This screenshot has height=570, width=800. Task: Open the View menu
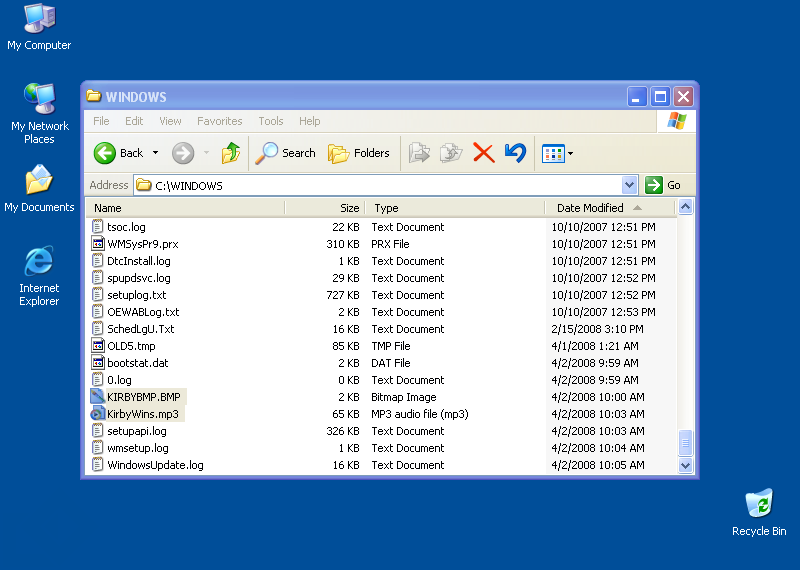tap(170, 121)
